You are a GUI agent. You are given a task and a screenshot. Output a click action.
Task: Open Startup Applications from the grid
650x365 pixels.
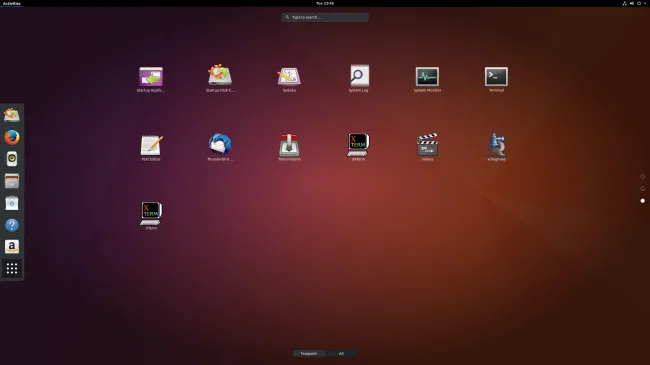(151, 79)
